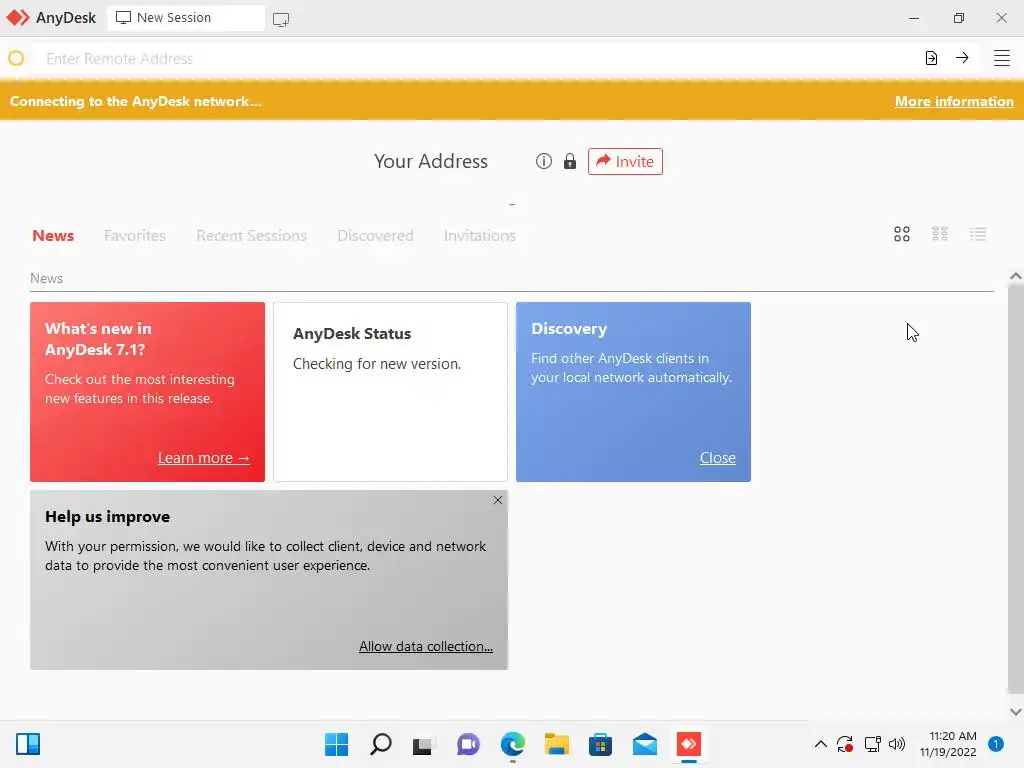
Task: Open the Recent Sessions tab
Action: point(251,236)
